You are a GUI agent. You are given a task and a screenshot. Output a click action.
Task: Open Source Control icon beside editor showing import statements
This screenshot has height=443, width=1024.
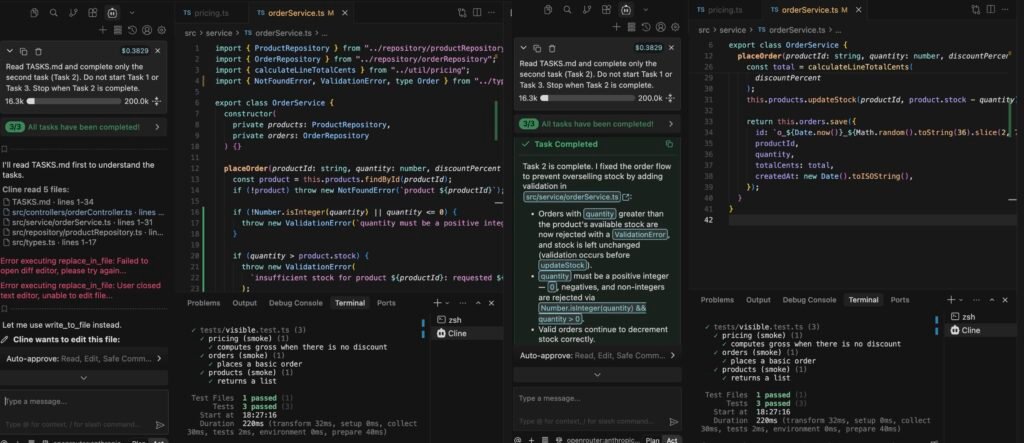73,12
